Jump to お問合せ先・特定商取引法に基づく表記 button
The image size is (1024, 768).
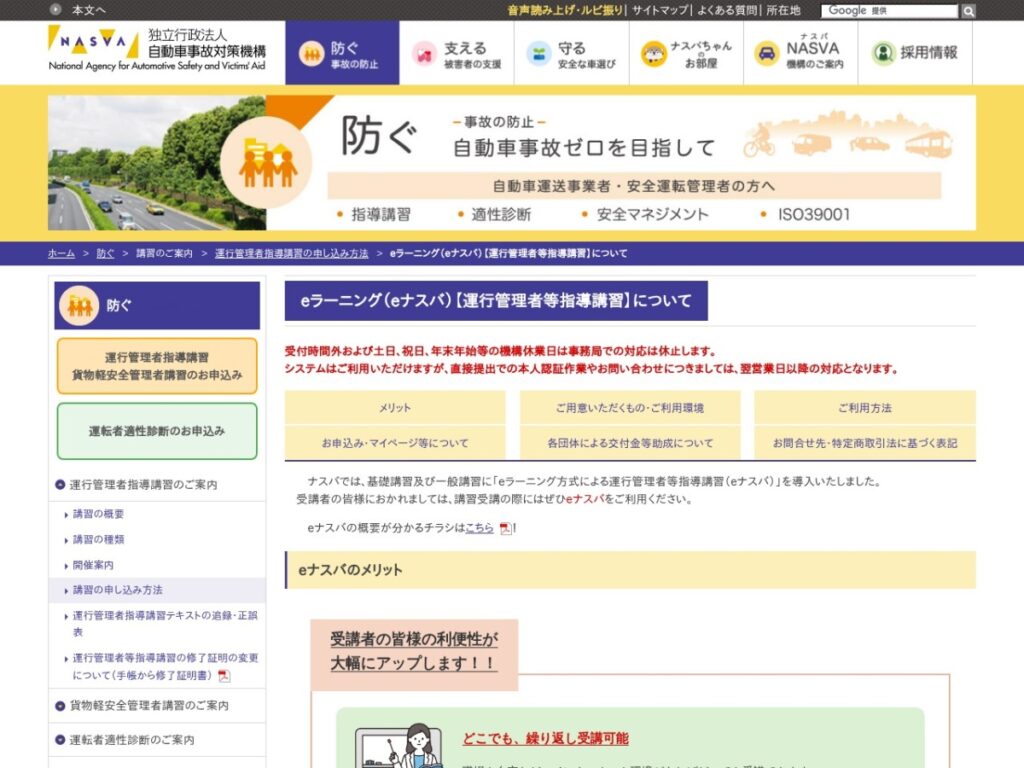pyautogui.click(x=865, y=443)
